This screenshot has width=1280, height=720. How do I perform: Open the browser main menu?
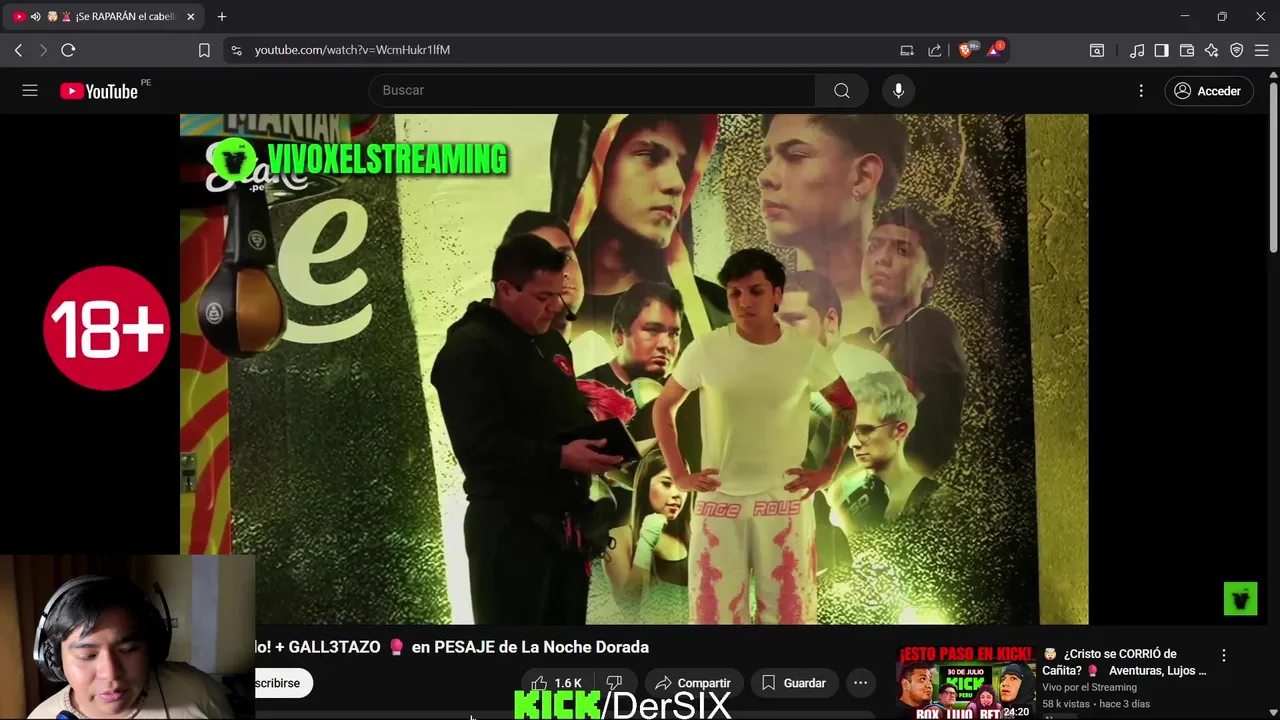point(1262,50)
